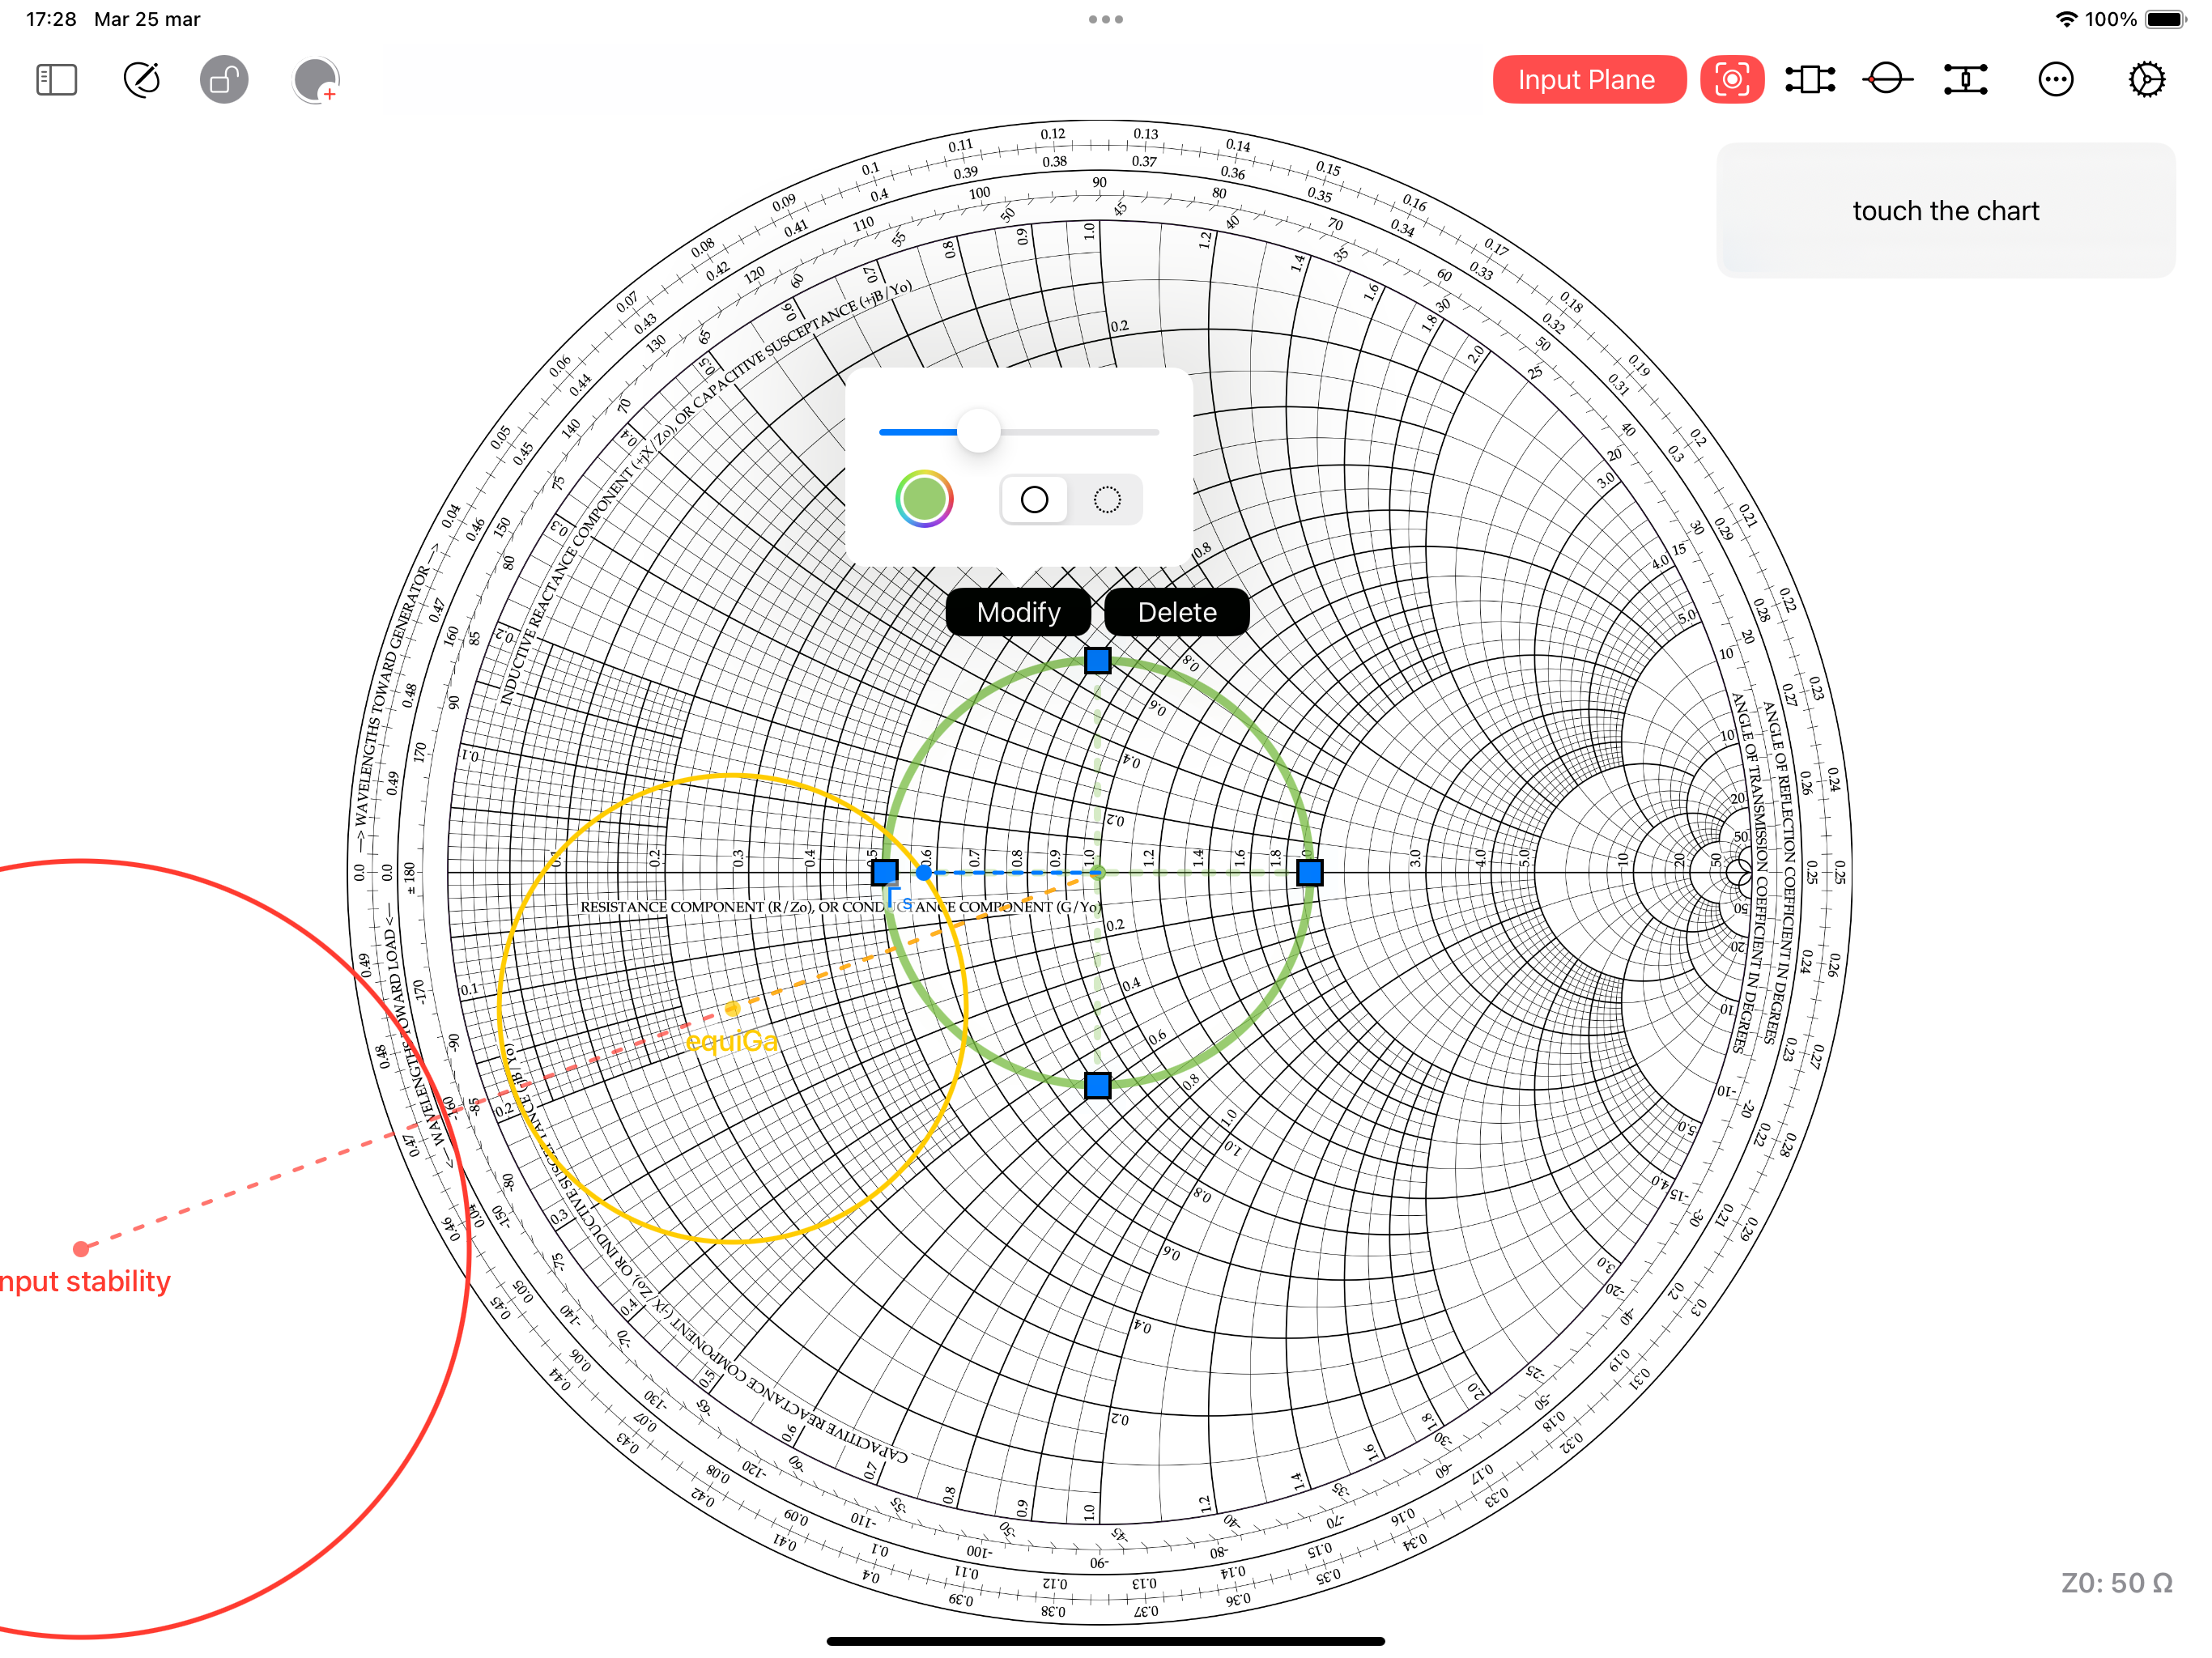Viewport: 2212px width, 1658px height.
Task: Add a new circle with the plus icon
Action: point(316,80)
